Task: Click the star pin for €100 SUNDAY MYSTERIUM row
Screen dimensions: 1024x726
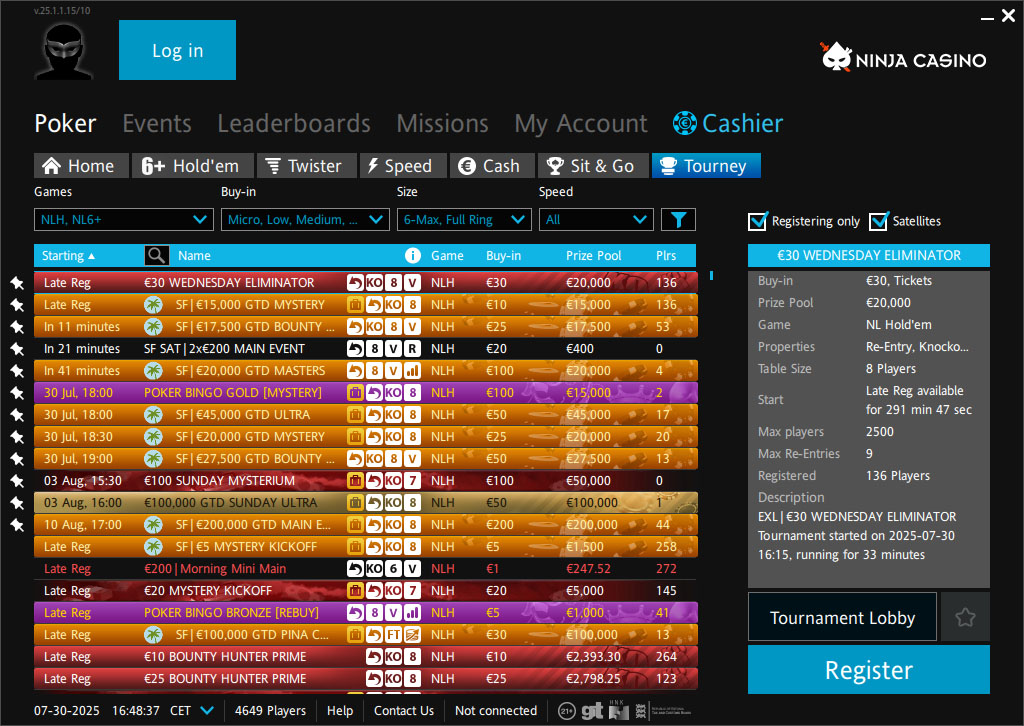Action: tap(17, 481)
